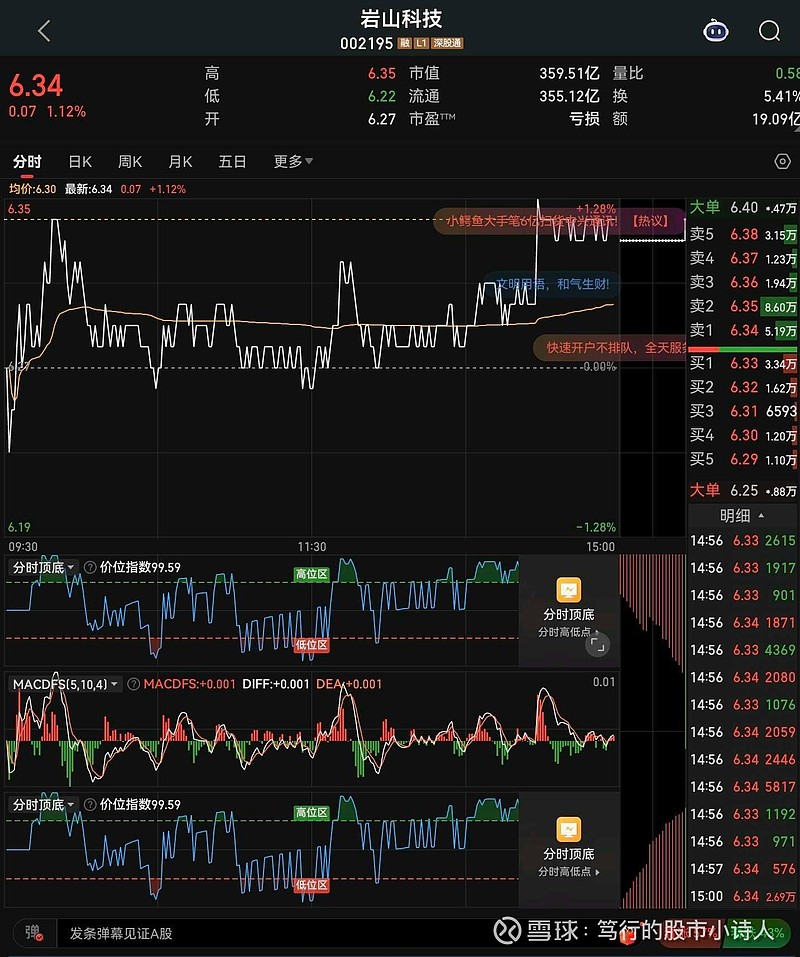This screenshot has height=957, width=800.
Task: Open chart settings hexagon icon
Action: [x=782, y=161]
